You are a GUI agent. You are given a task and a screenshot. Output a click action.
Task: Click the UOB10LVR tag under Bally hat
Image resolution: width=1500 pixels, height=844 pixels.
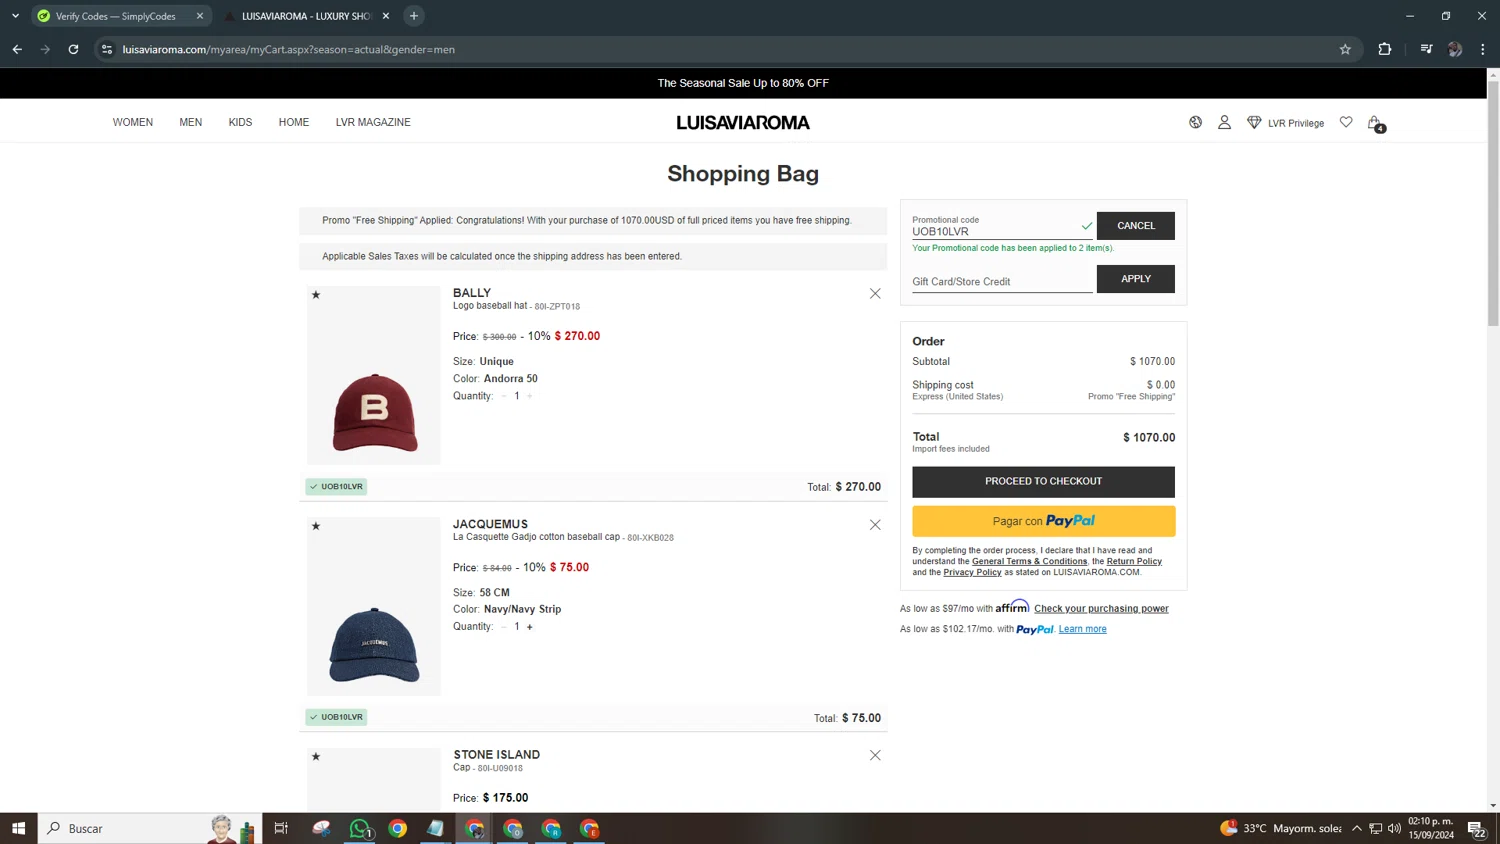click(x=337, y=487)
